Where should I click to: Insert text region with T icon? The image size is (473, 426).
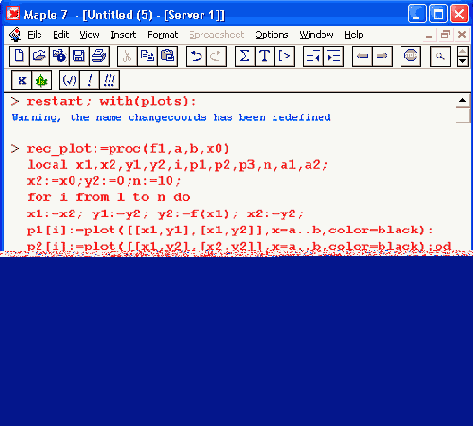coord(265,56)
